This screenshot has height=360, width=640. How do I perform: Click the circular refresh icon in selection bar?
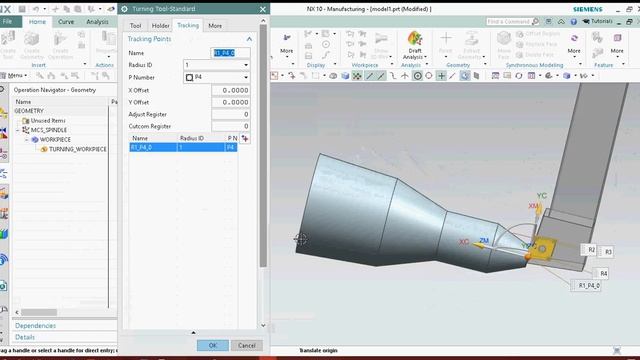click(x=519, y=76)
